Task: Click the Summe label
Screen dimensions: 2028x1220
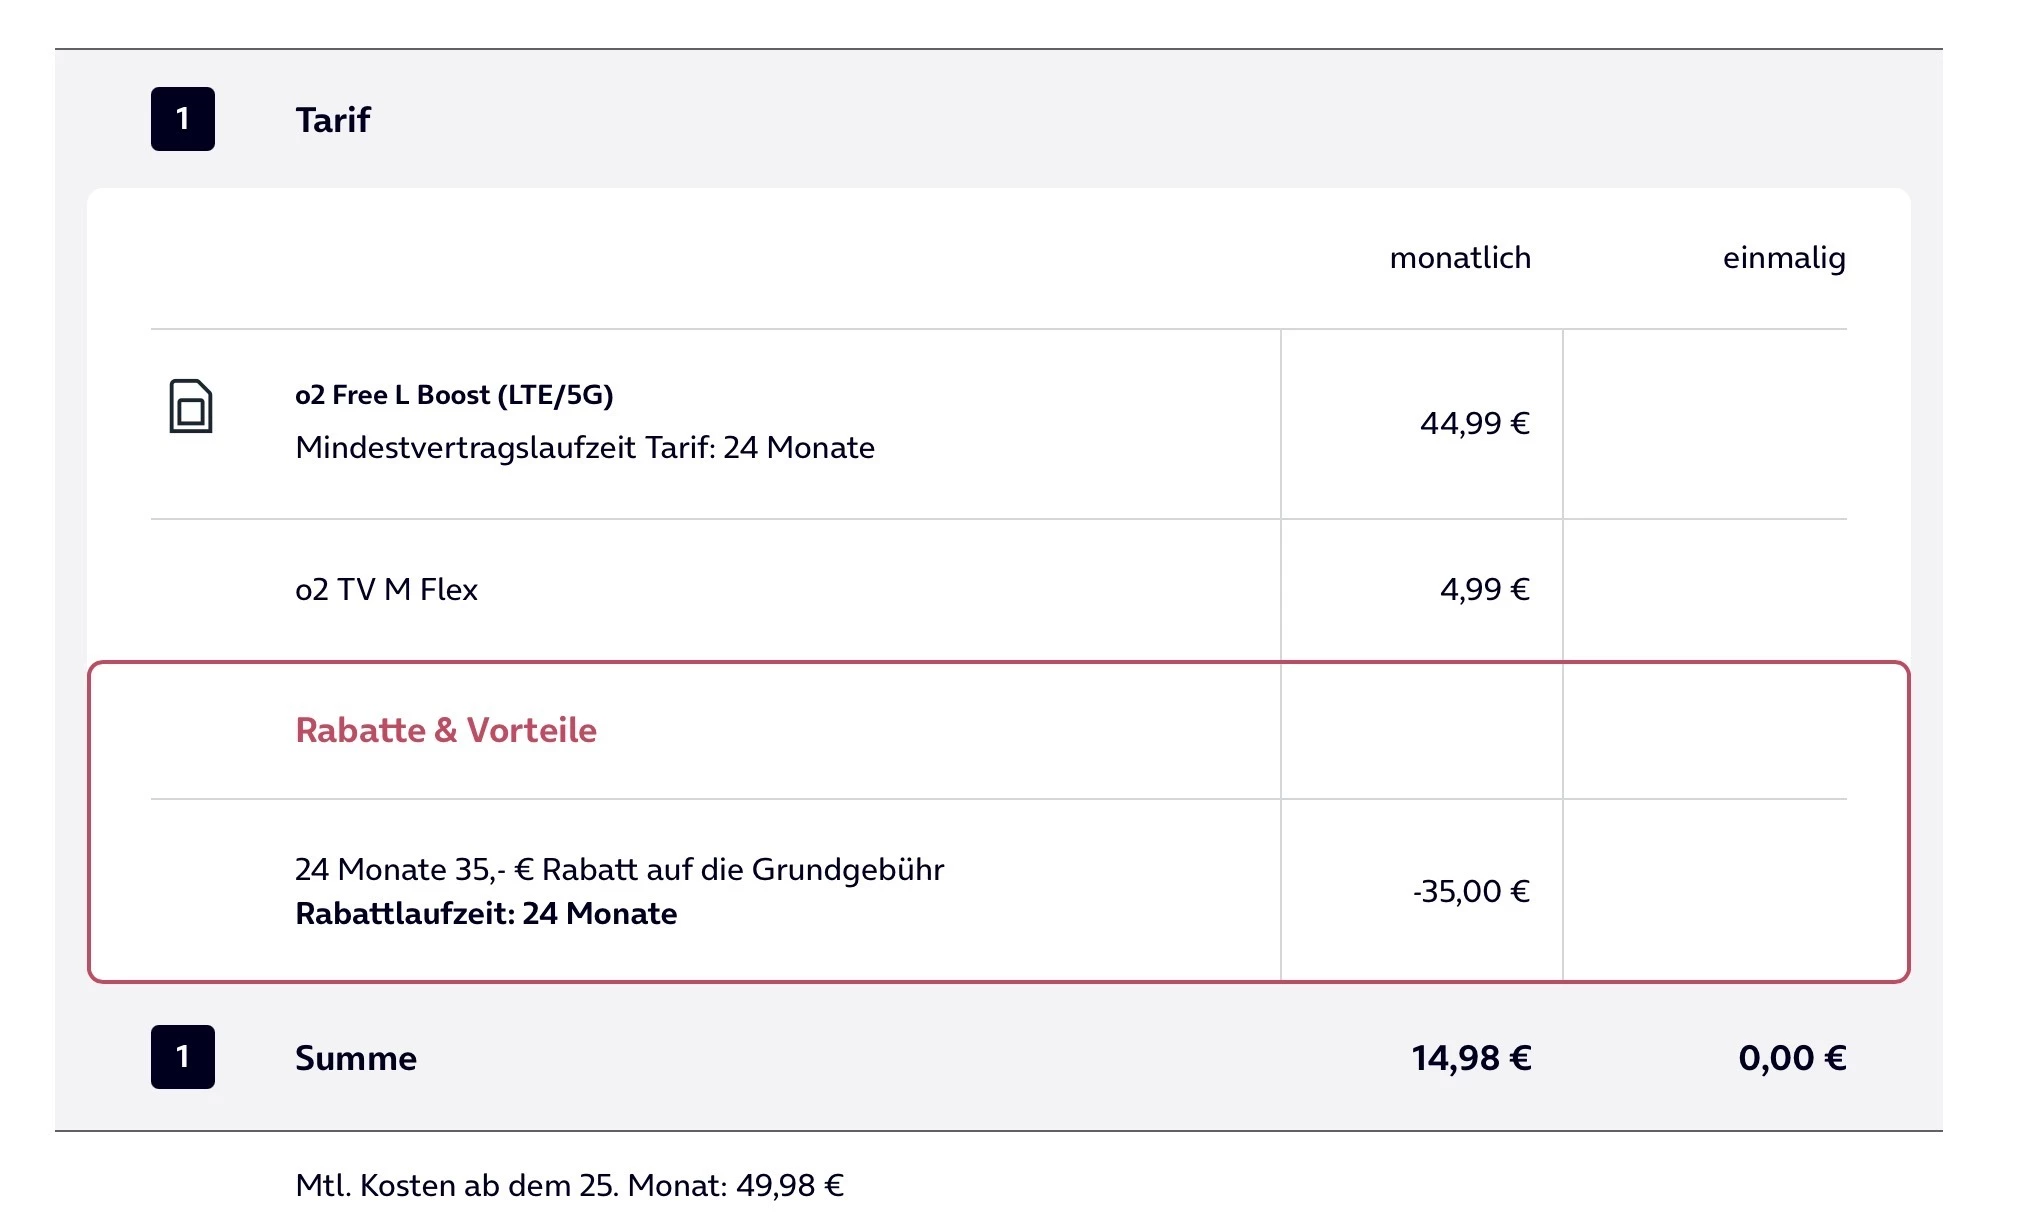Action: point(356,1058)
